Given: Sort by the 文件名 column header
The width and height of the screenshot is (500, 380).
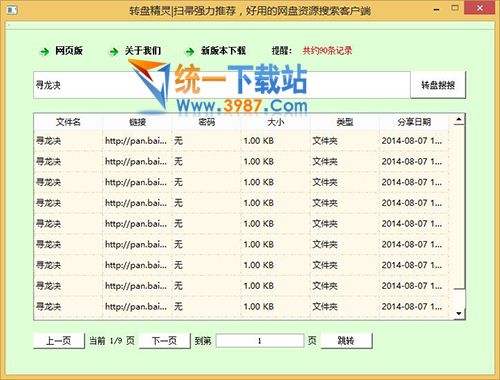Looking at the screenshot, I should [68, 122].
